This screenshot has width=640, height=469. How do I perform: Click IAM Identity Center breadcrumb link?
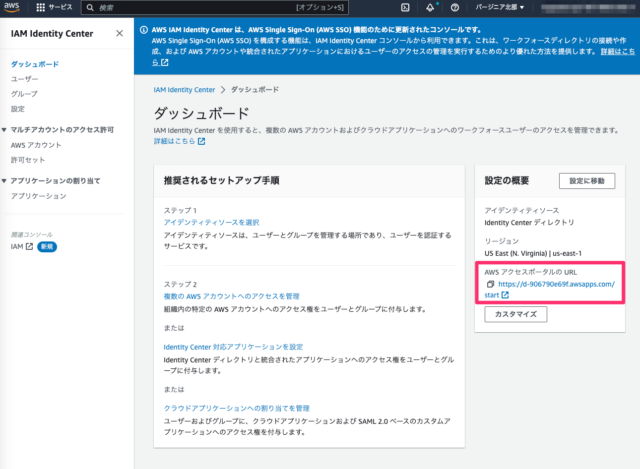[x=184, y=90]
